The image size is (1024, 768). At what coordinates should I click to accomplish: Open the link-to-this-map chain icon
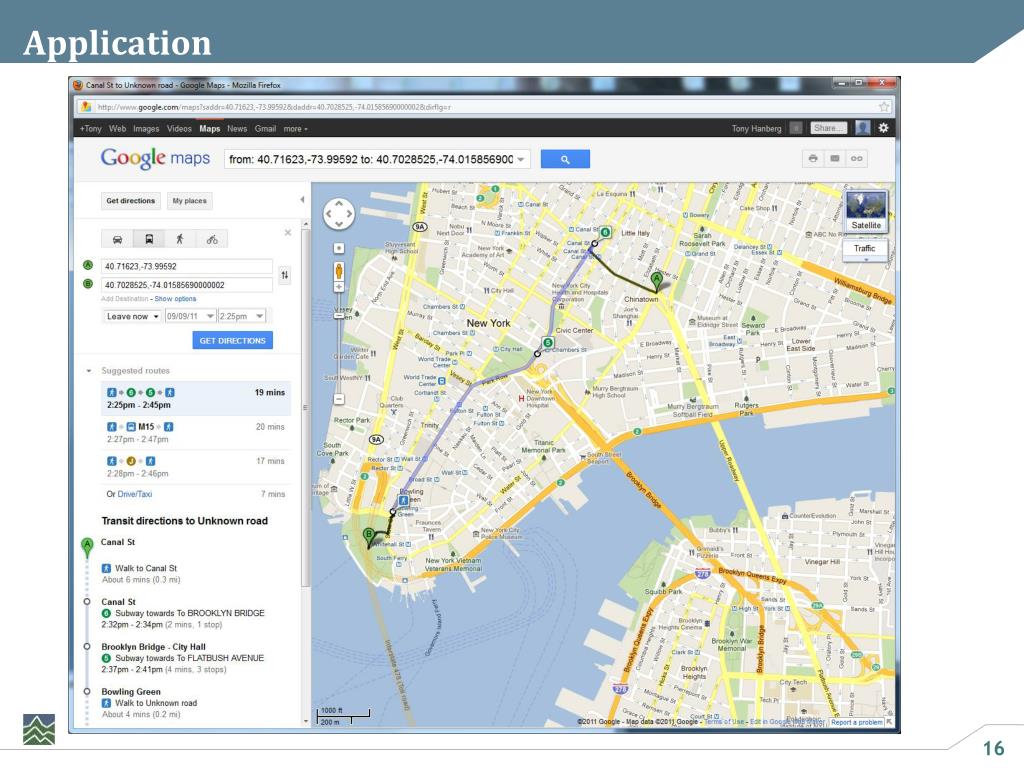tap(856, 159)
